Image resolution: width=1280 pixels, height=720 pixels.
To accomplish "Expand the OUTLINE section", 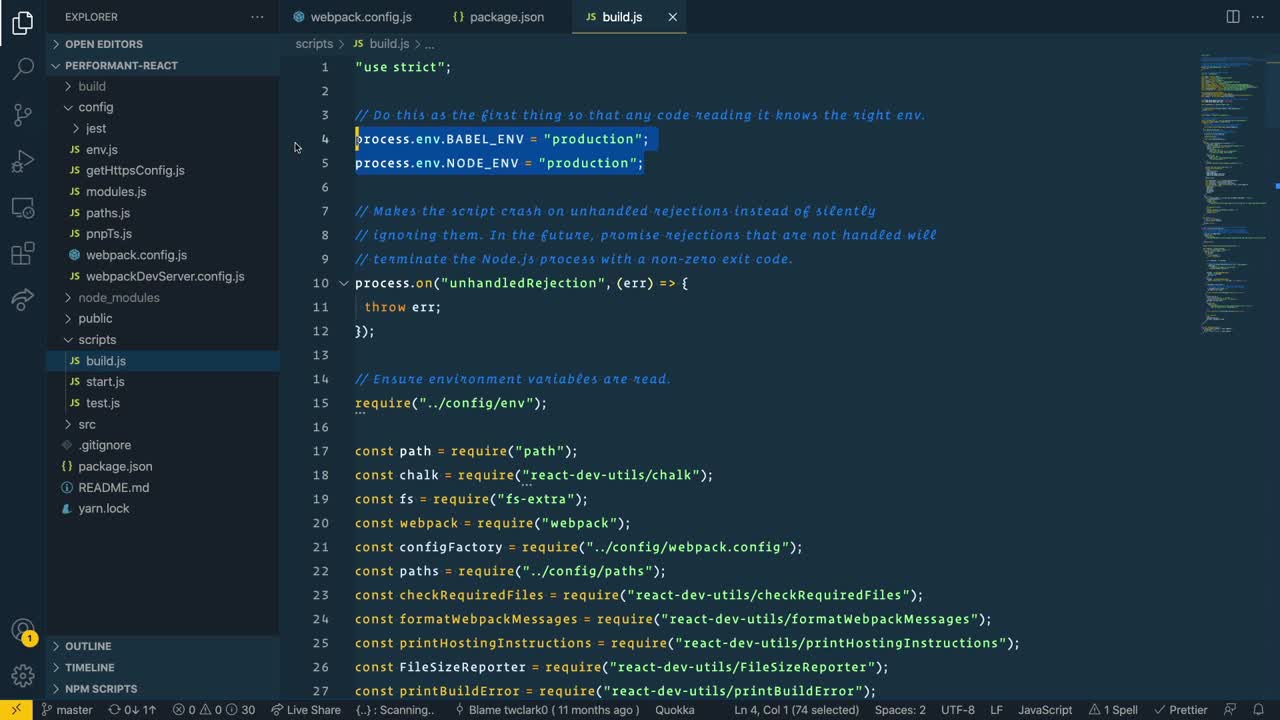I will click(x=88, y=646).
